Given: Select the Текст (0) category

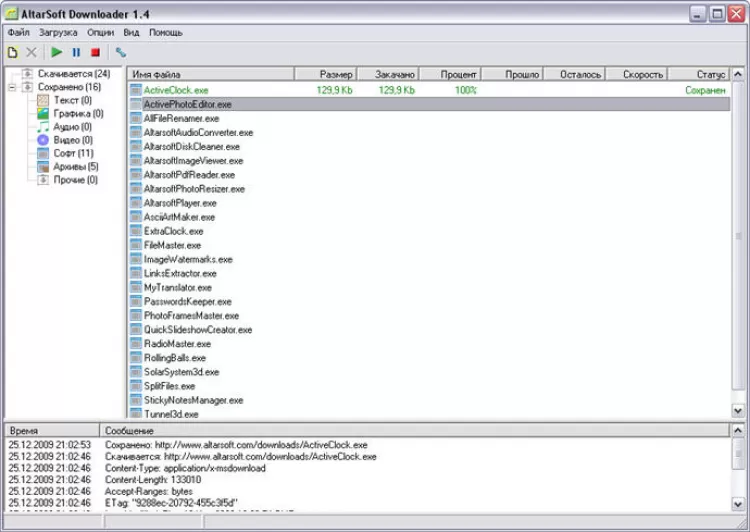Looking at the screenshot, I should point(73,100).
